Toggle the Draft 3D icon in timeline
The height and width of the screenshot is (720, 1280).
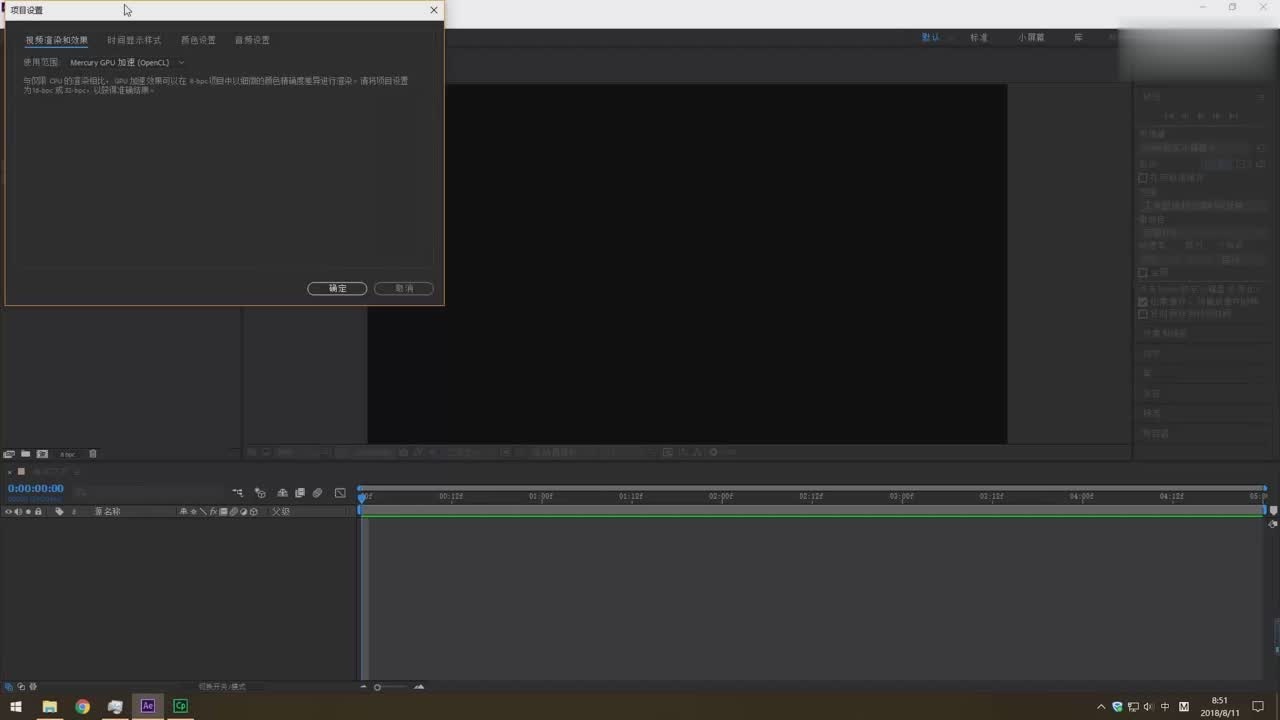coord(260,493)
